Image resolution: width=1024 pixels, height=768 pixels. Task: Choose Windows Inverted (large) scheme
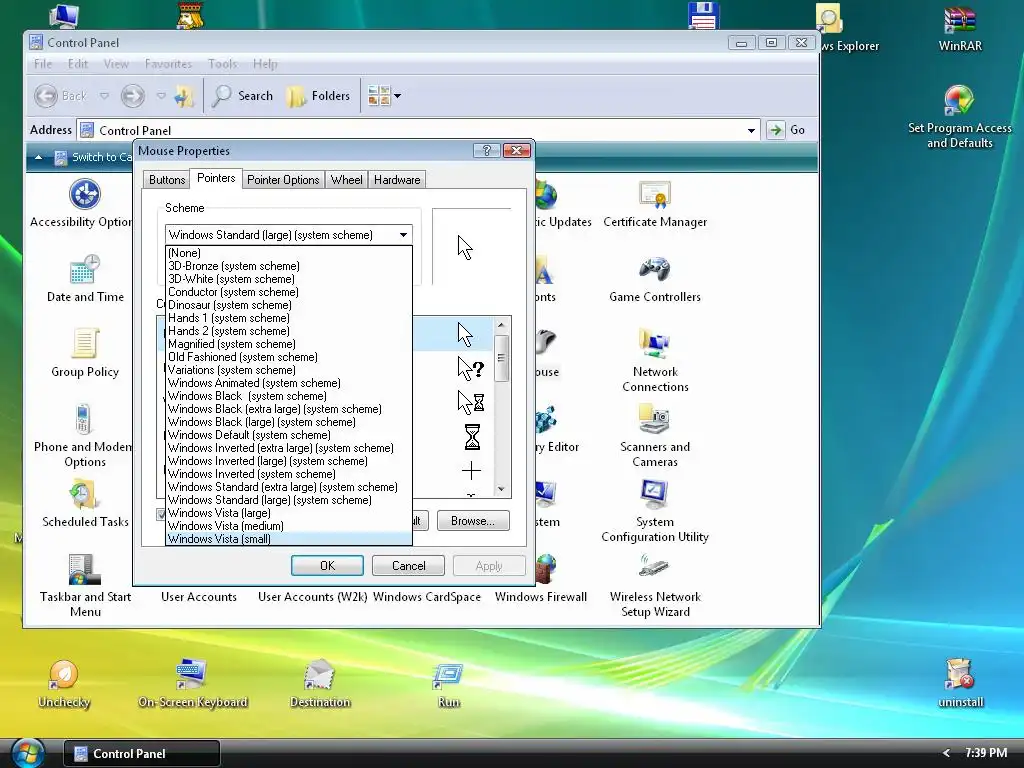click(289, 461)
